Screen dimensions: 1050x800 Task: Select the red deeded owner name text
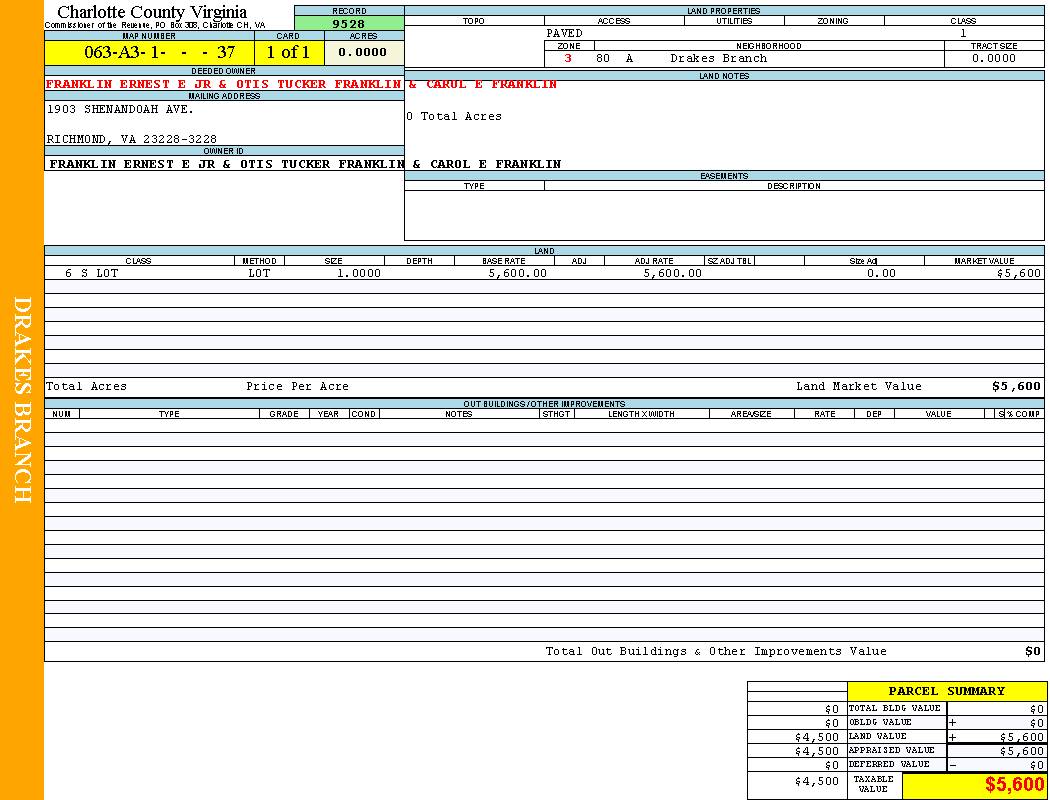(x=301, y=85)
